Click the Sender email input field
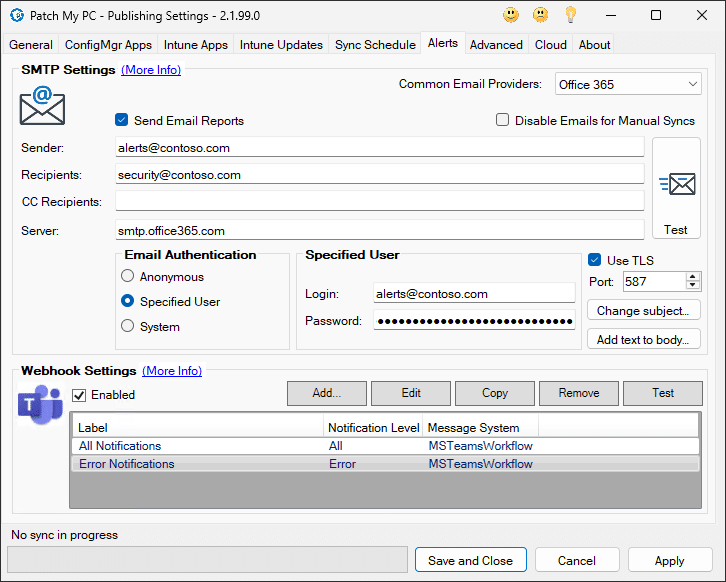 tap(379, 147)
